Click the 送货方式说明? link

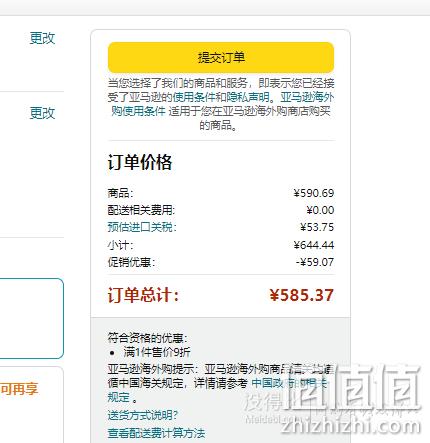(x=143, y=415)
